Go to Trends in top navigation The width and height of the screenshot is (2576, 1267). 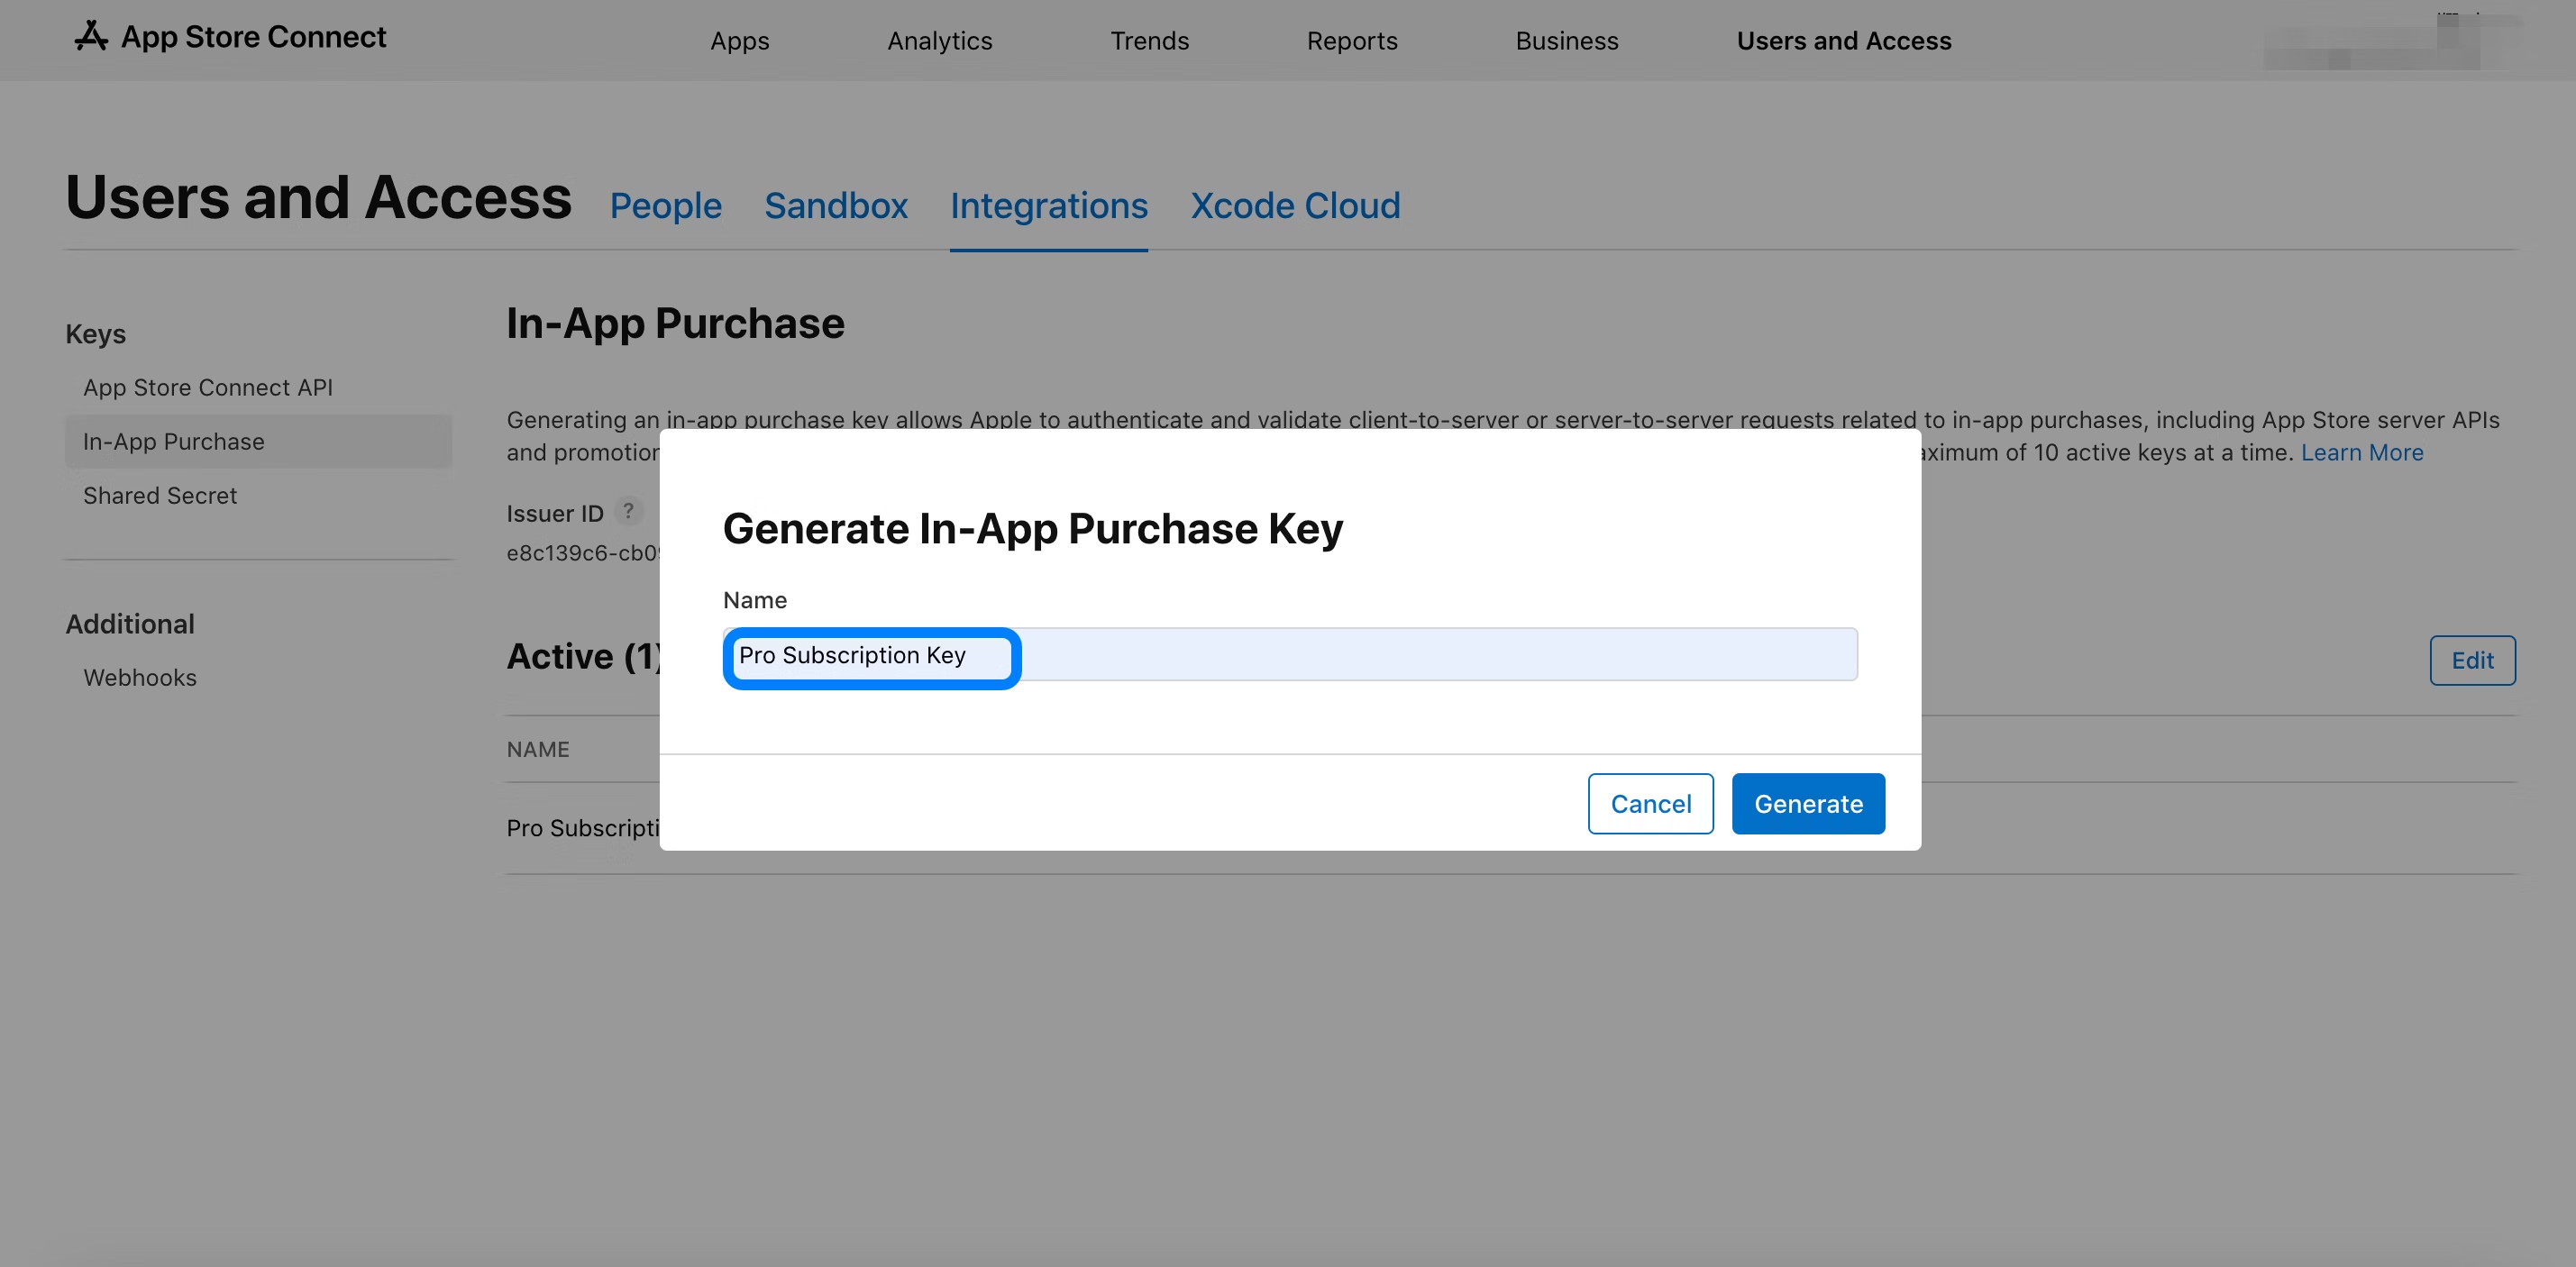(1149, 41)
